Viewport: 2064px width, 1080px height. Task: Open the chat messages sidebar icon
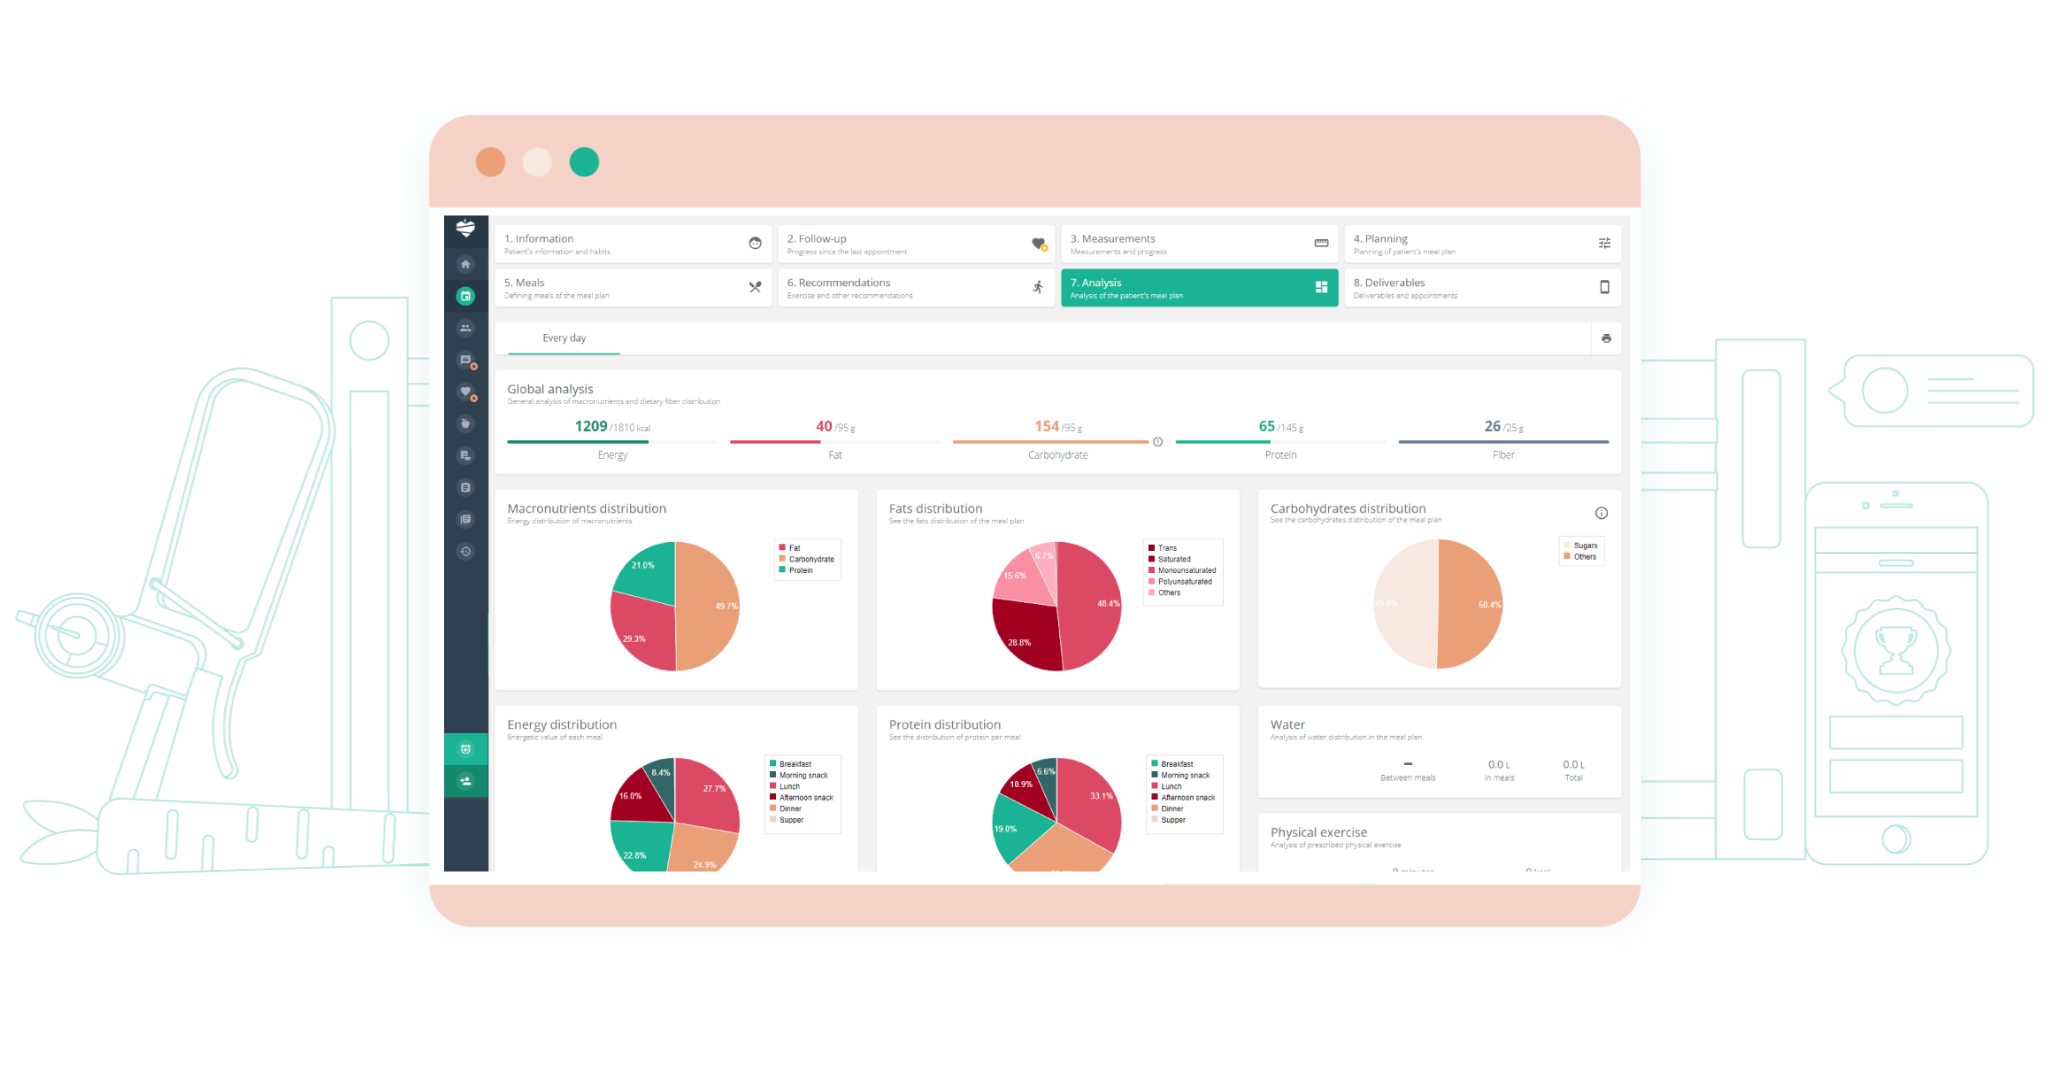465,360
